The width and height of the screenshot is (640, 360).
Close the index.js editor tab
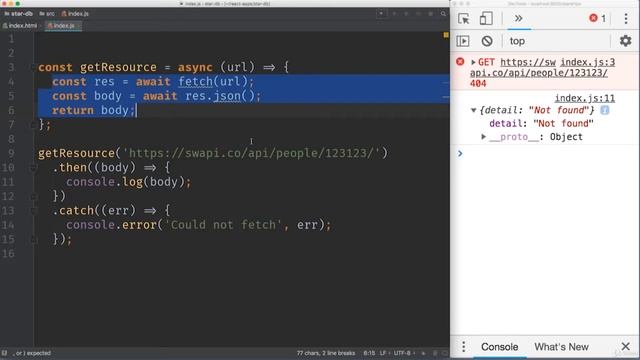[78, 26]
